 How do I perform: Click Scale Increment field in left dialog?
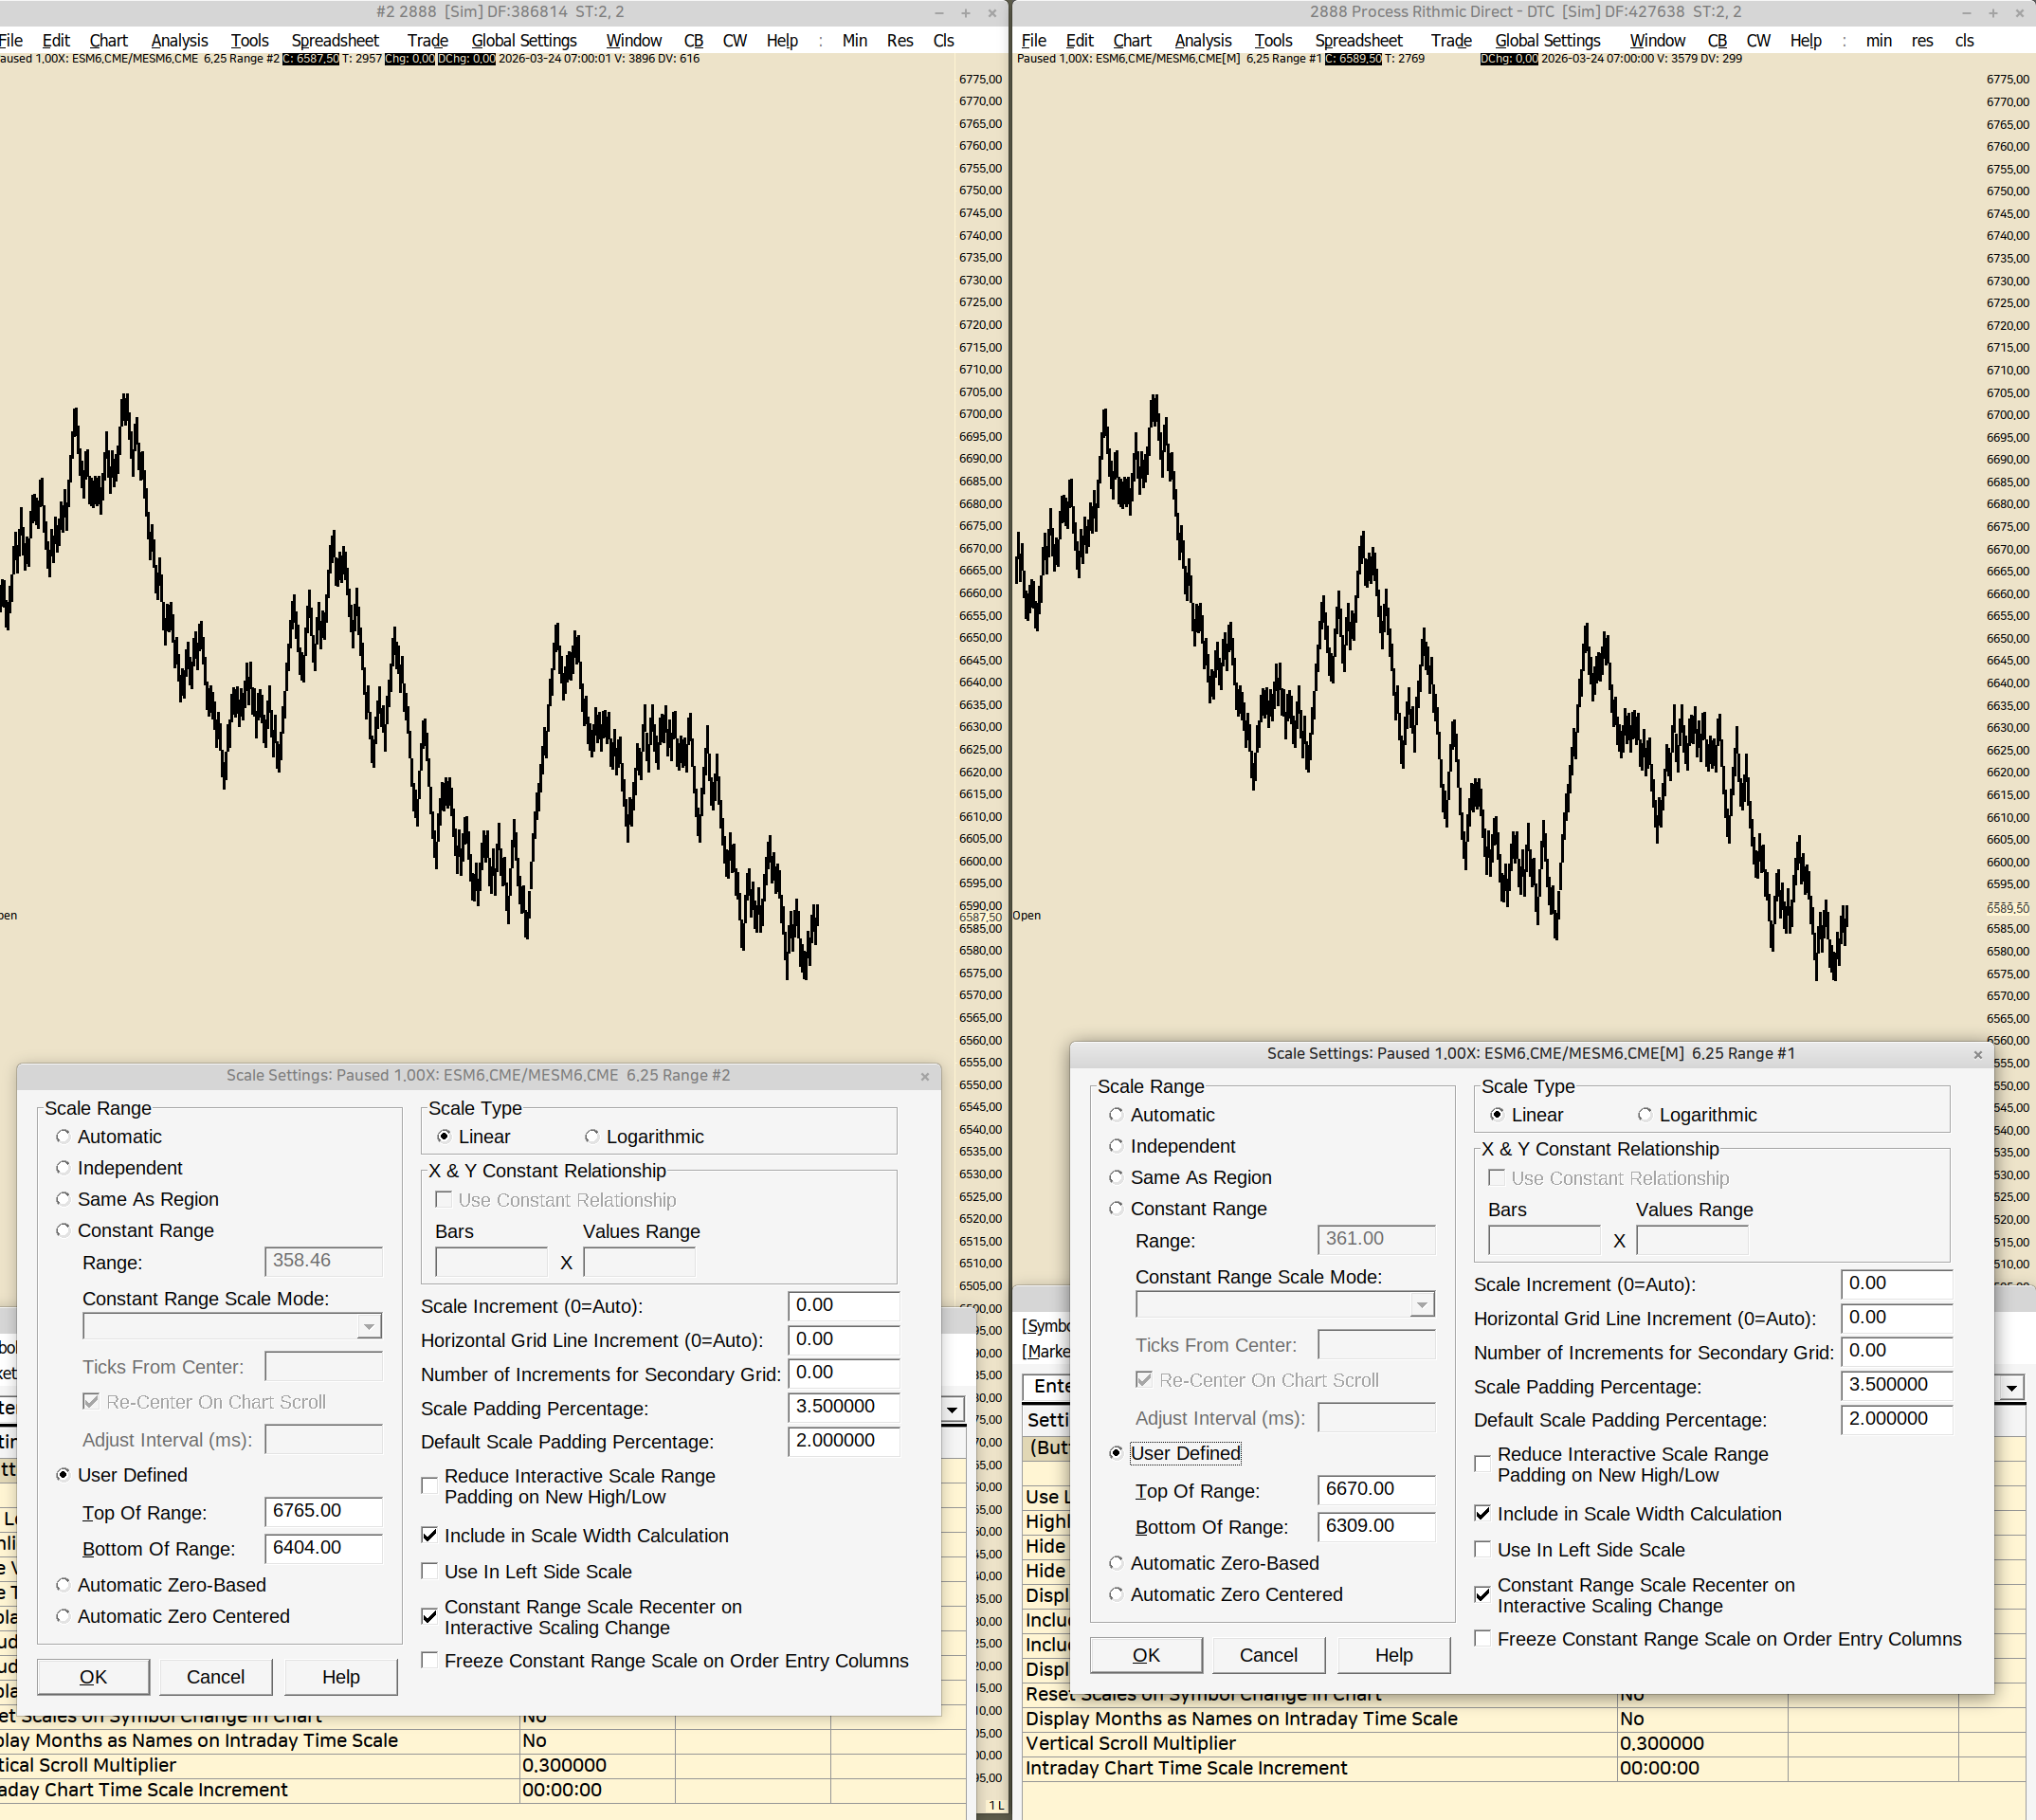(x=843, y=1304)
